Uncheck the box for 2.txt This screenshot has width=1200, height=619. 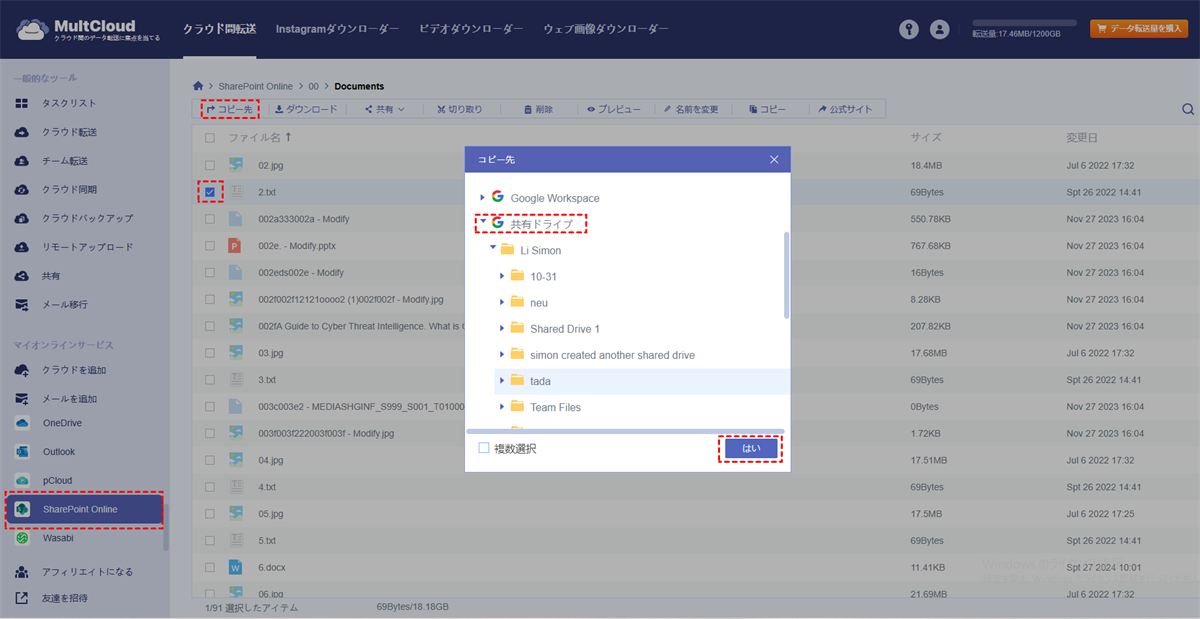pos(210,191)
